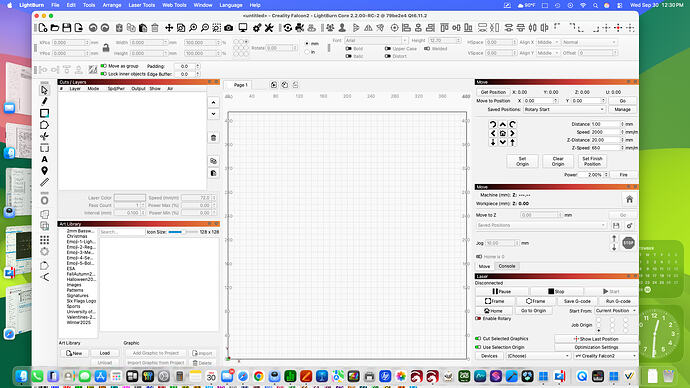Open the Align X Middle dropdown
690x388 pixels.
548,42
